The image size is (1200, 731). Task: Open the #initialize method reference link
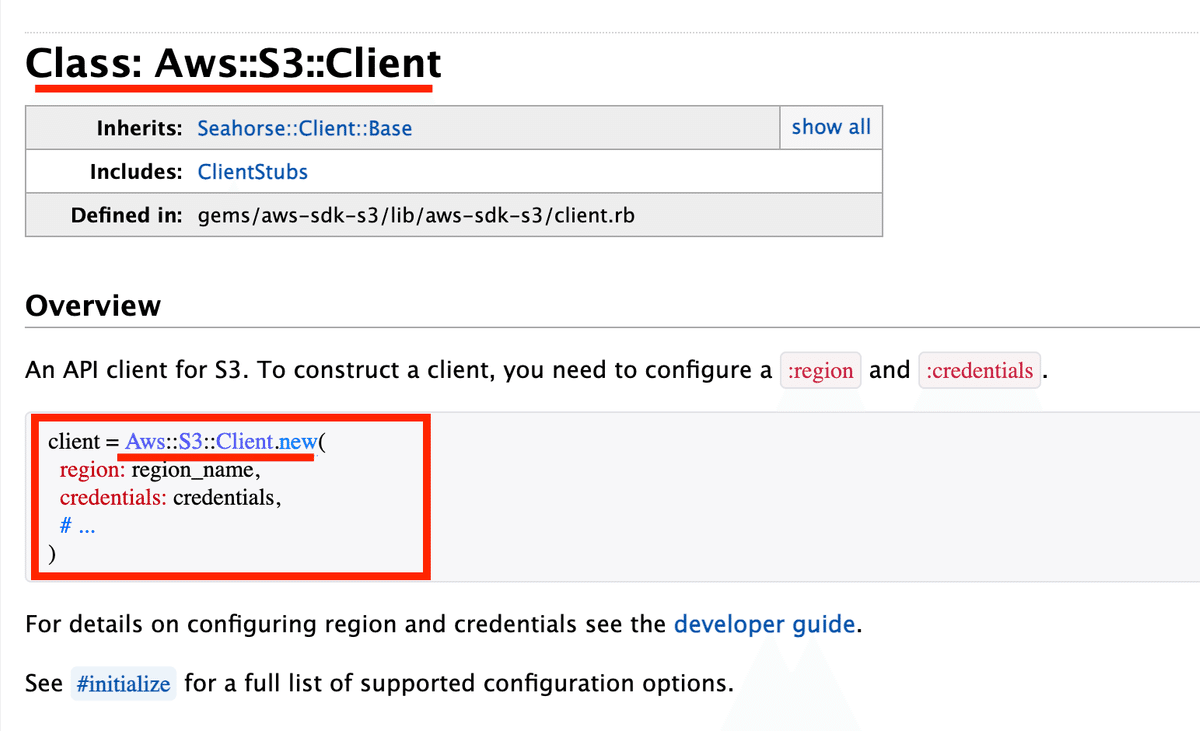click(x=123, y=683)
